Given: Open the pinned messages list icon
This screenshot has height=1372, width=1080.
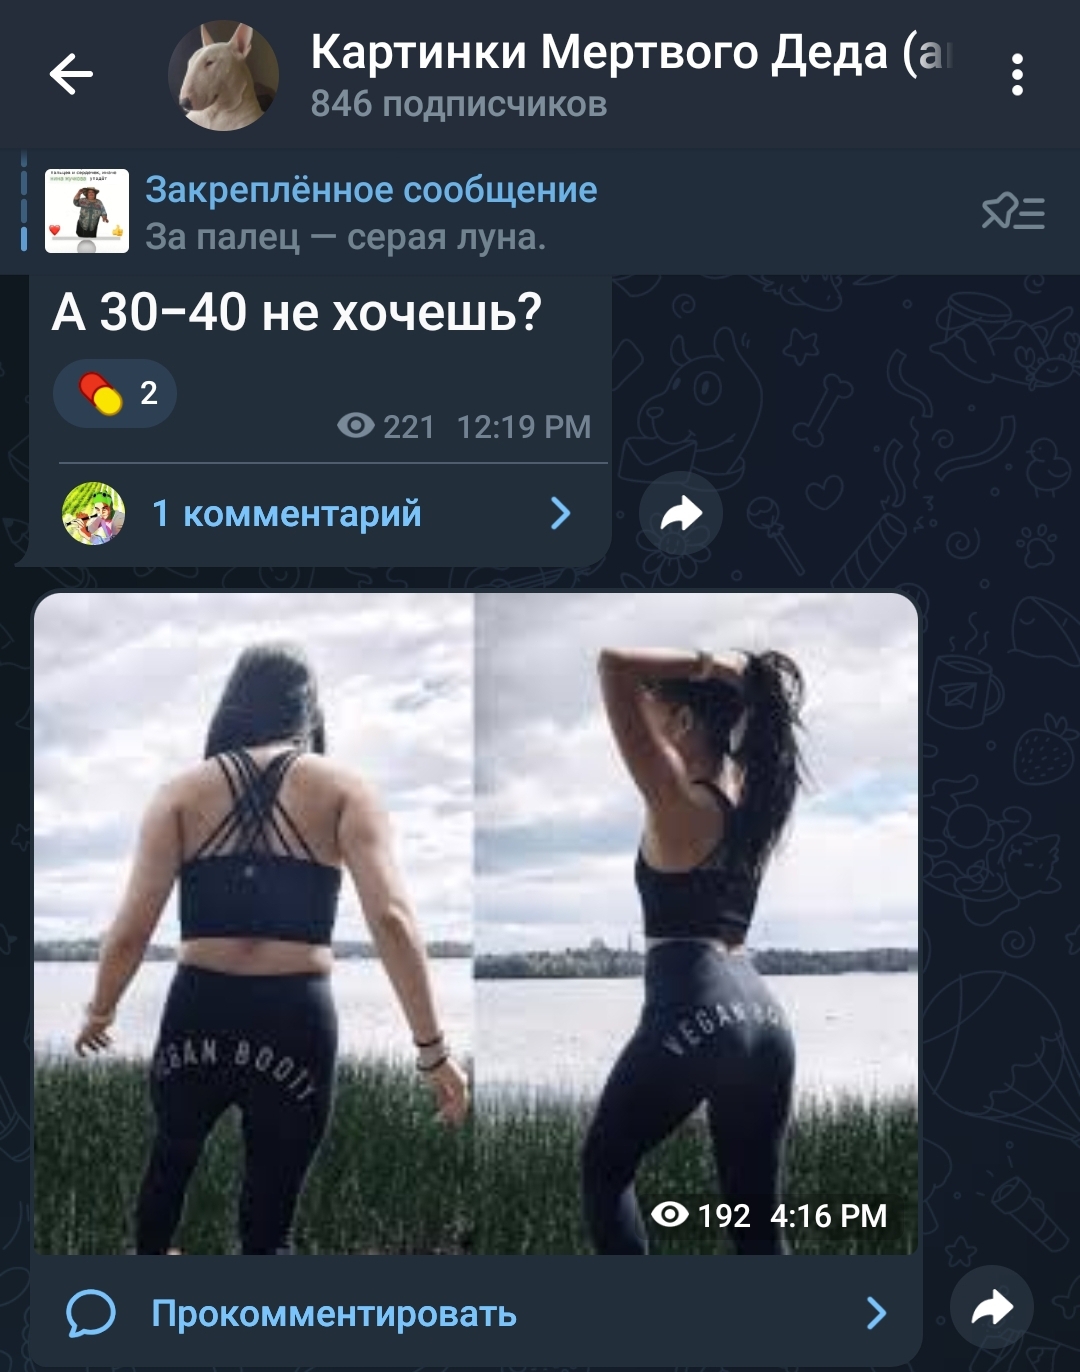Looking at the screenshot, I should tap(1013, 211).
